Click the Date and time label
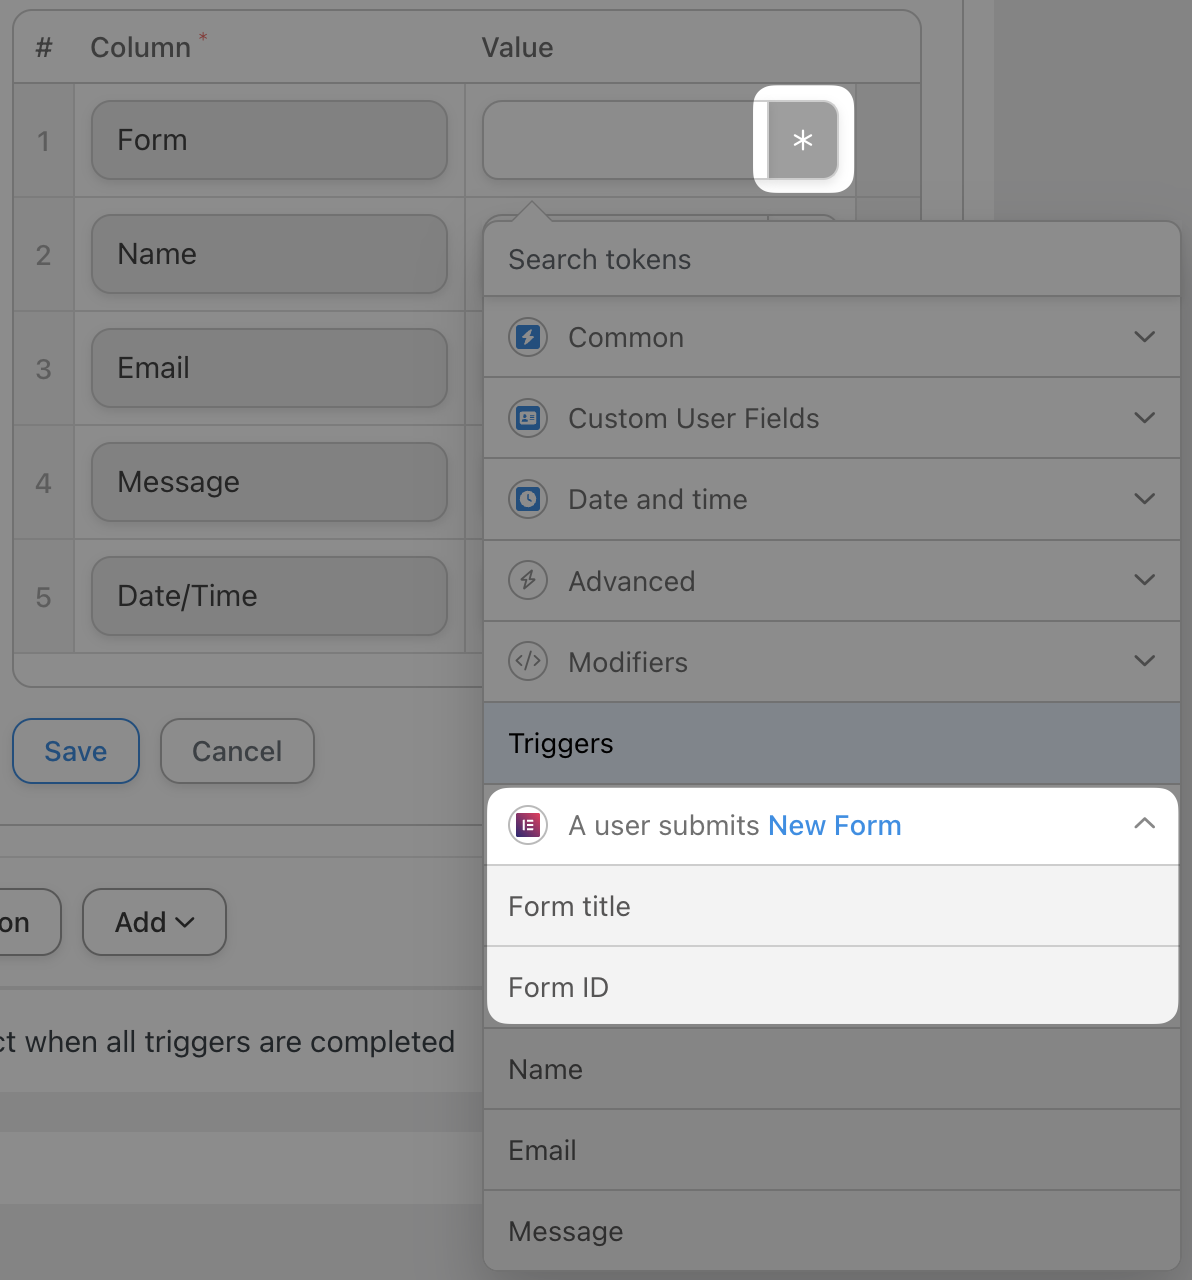 coord(658,499)
